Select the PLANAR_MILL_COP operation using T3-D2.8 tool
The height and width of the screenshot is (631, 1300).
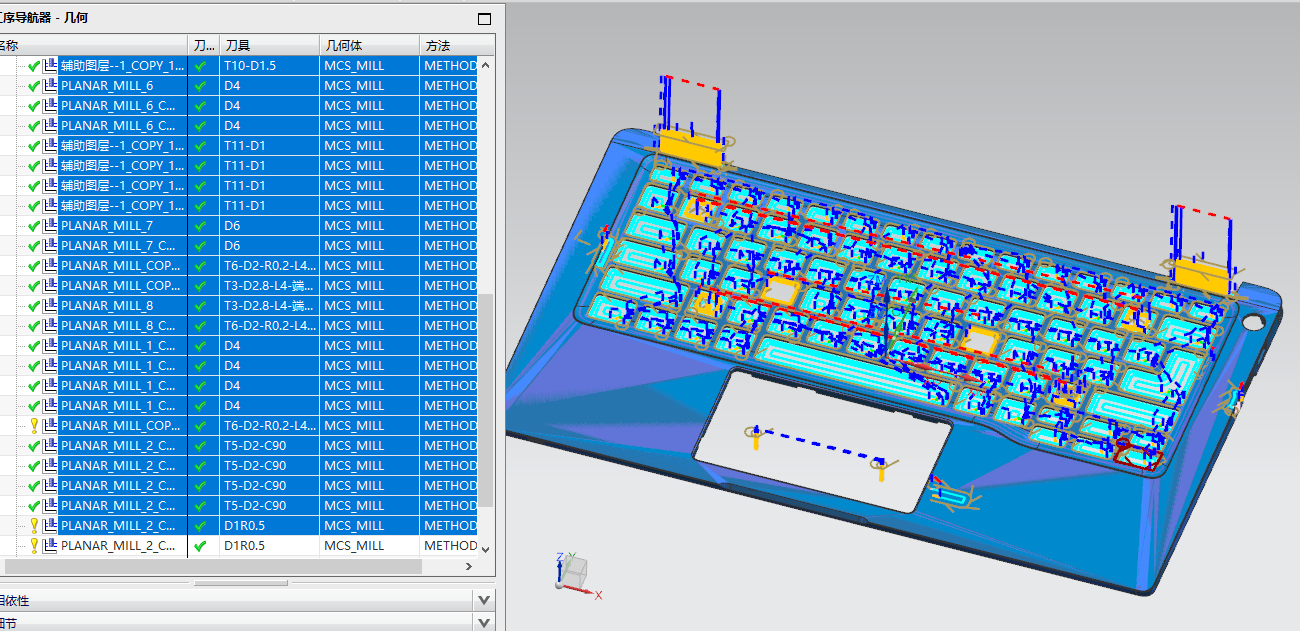pyautogui.click(x=123, y=286)
